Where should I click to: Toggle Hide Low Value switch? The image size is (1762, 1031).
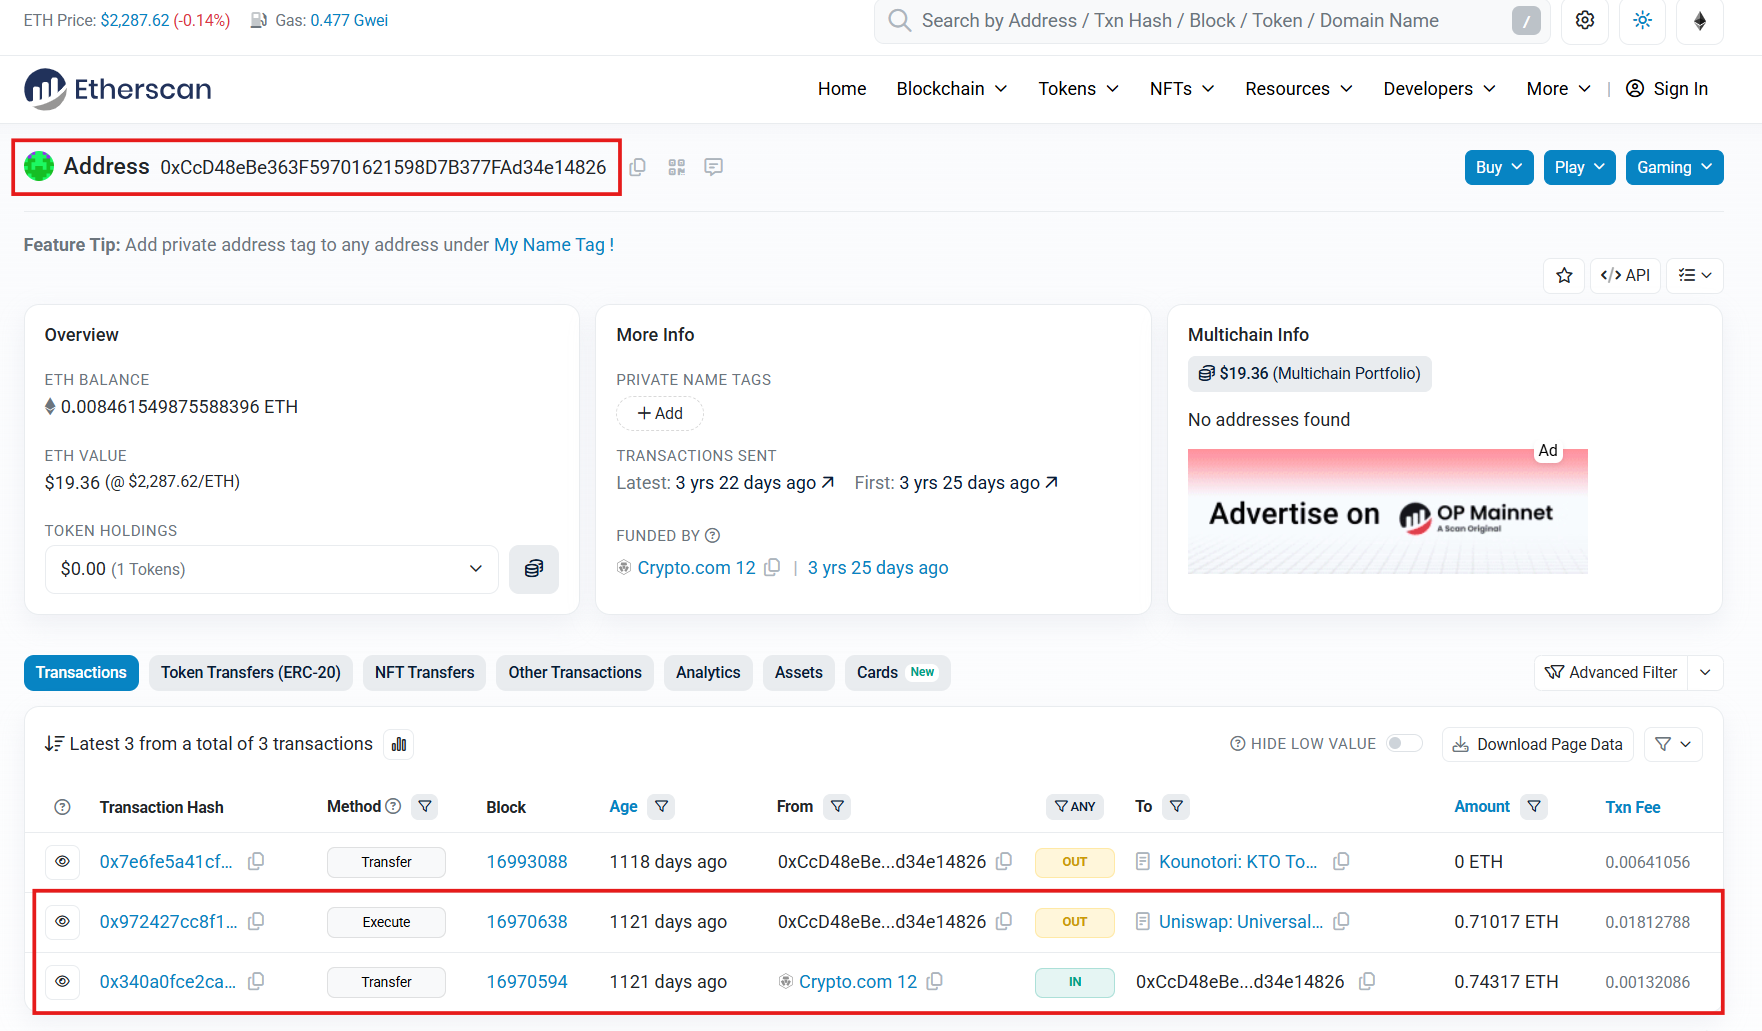tap(1404, 743)
